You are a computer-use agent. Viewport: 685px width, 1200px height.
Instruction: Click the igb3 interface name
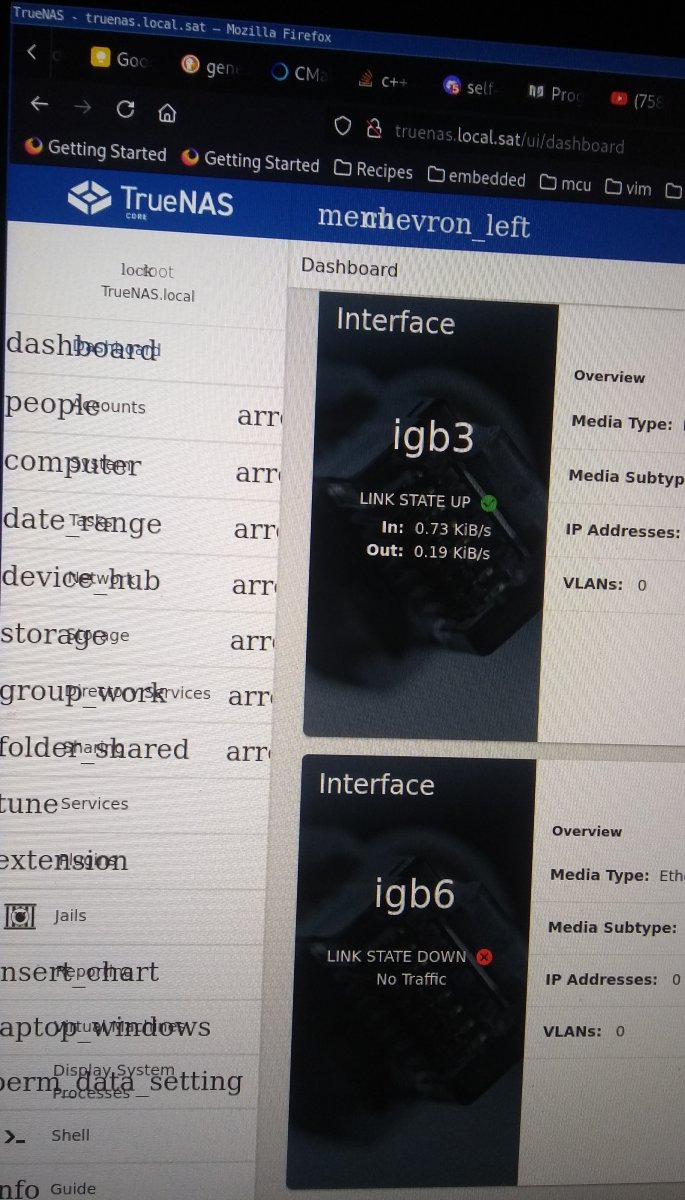(432, 437)
